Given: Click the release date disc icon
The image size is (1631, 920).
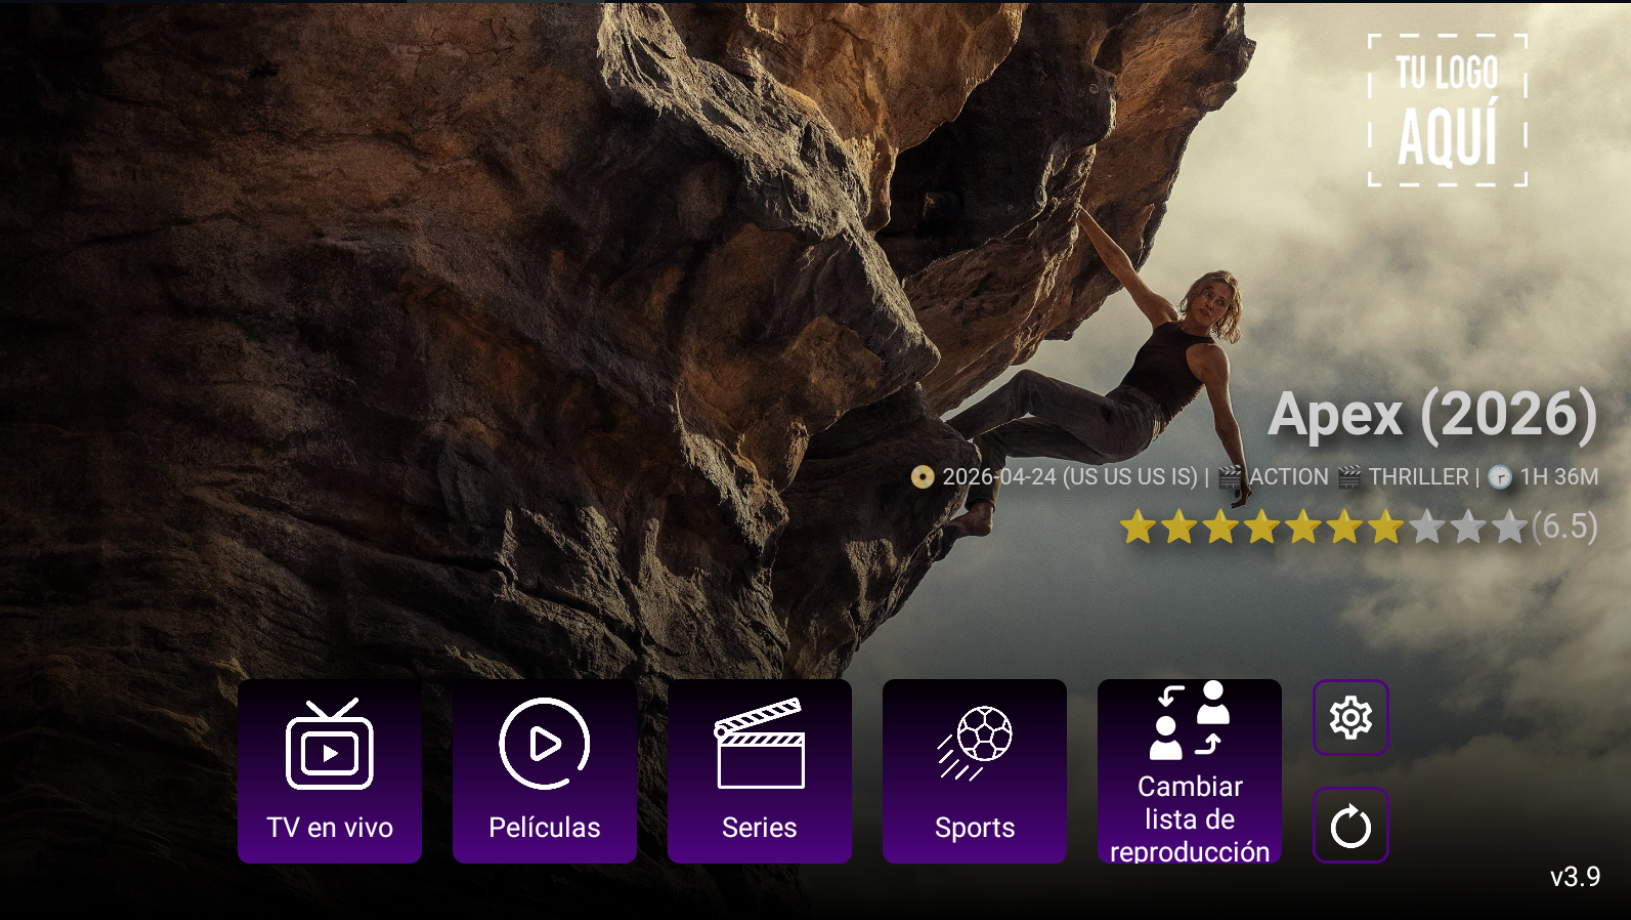Looking at the screenshot, I should click(922, 477).
